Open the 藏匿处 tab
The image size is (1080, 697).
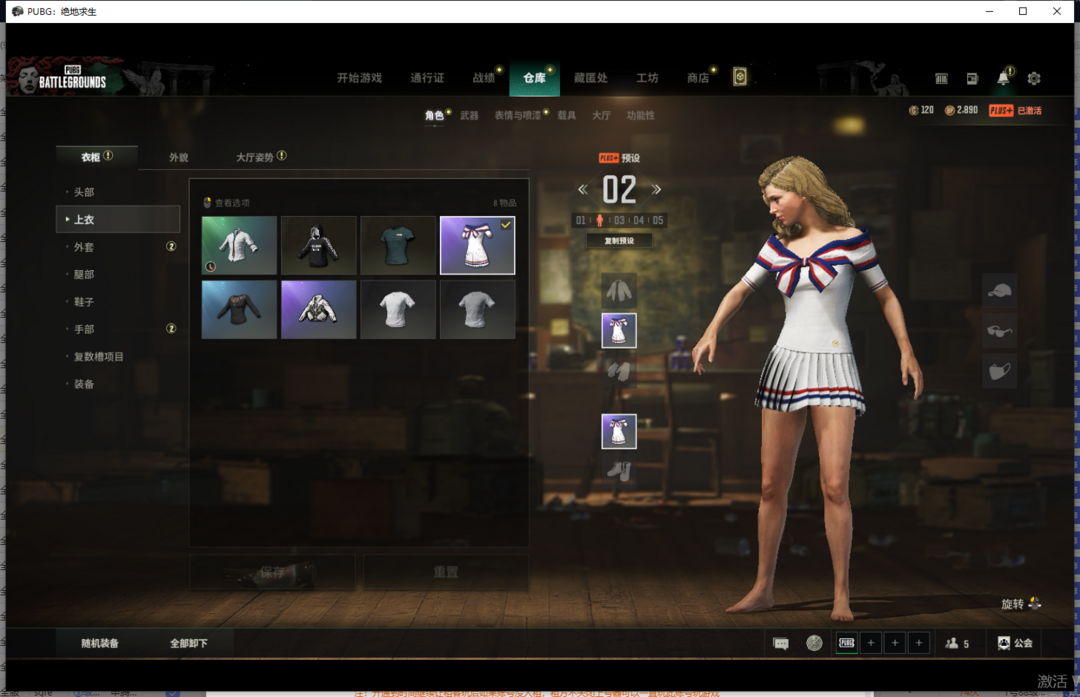(x=590, y=78)
